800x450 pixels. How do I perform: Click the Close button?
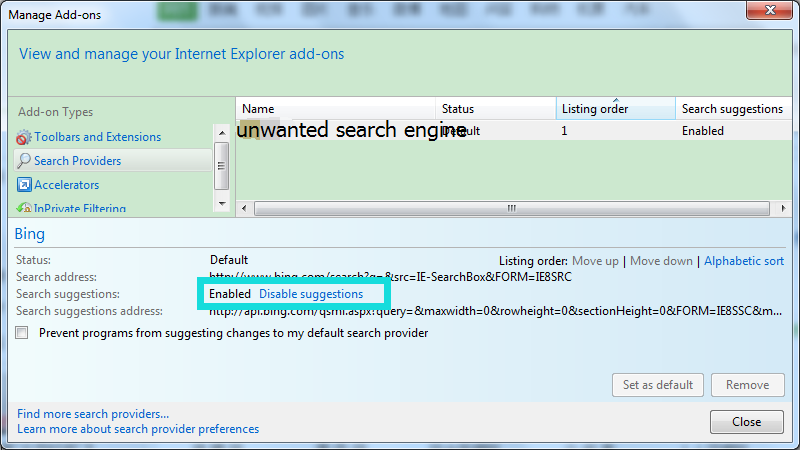pos(746,422)
